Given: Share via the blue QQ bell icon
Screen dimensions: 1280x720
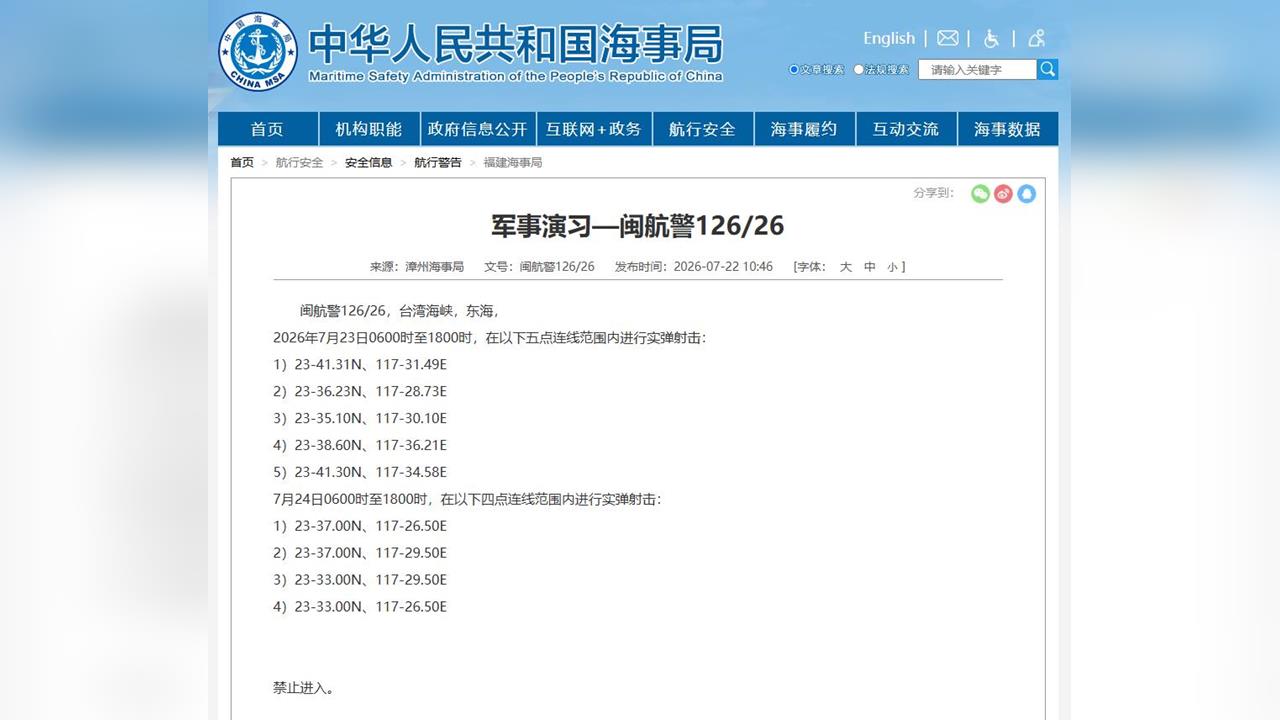Looking at the screenshot, I should pyautogui.click(x=1026, y=194).
